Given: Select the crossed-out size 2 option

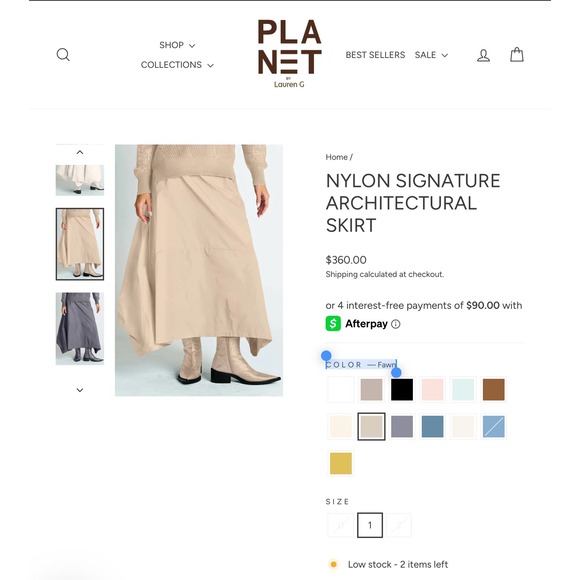Looking at the screenshot, I should (x=399, y=525).
